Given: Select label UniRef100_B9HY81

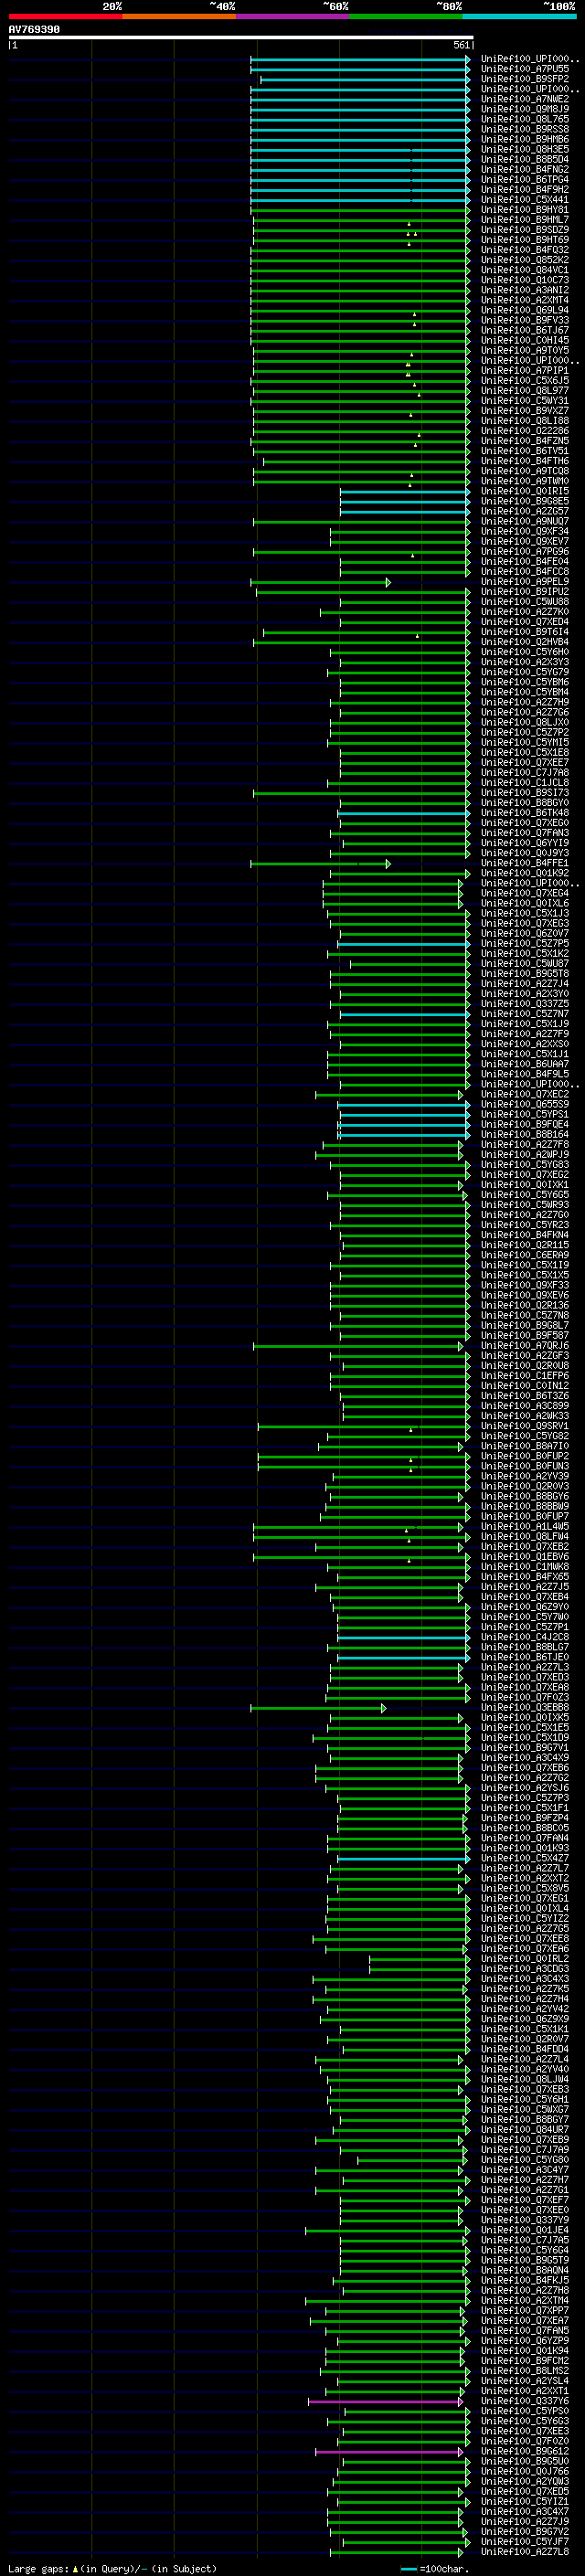Looking at the screenshot, I should click(525, 210).
